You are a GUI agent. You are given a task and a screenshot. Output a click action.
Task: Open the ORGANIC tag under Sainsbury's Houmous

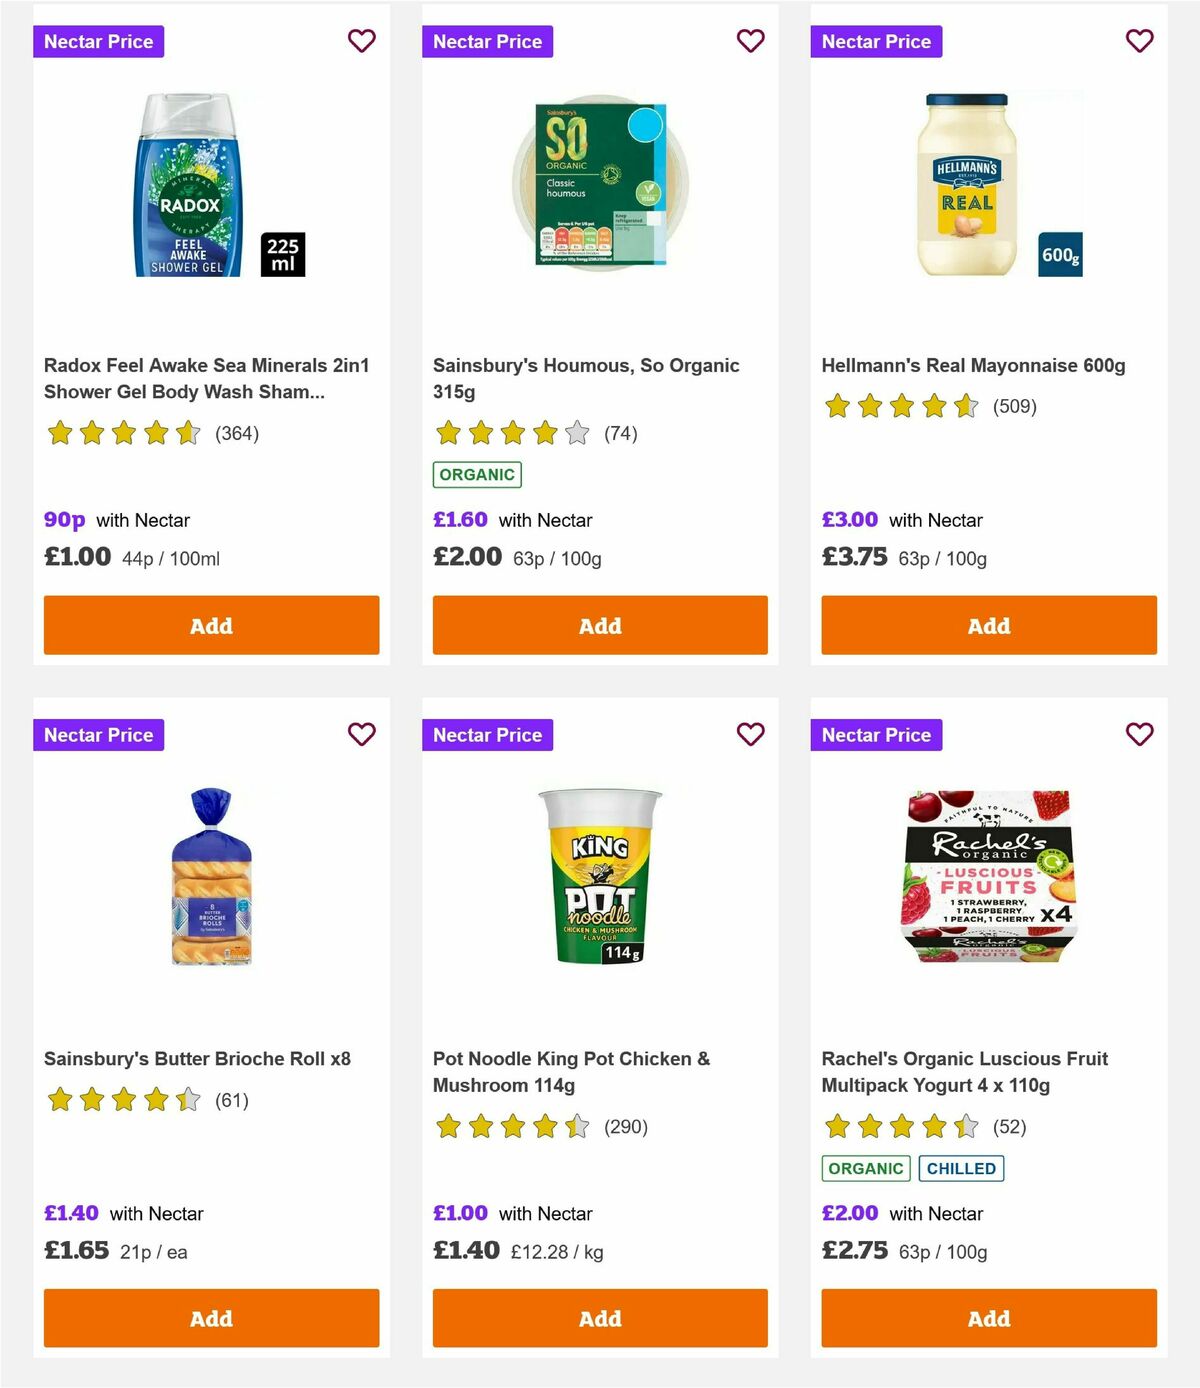point(477,474)
